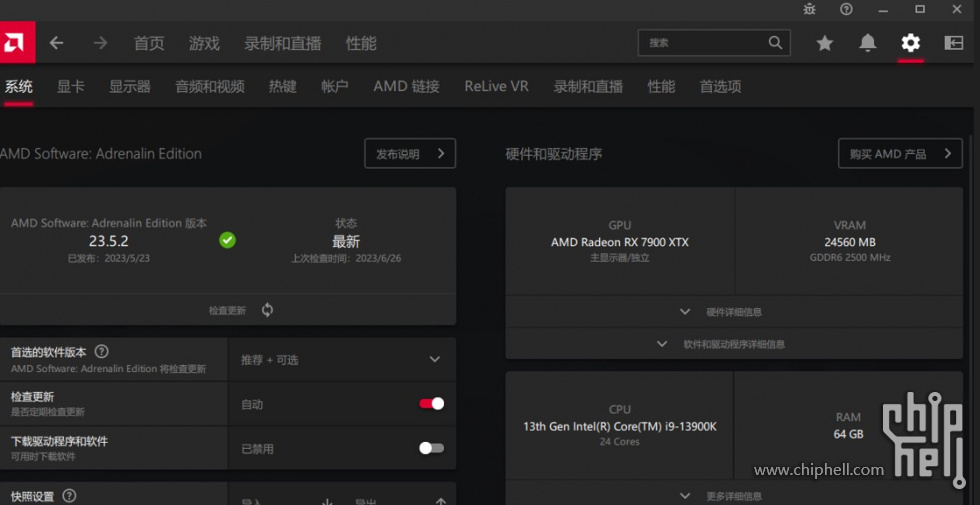Switch to the 显卡 tab

(70, 86)
